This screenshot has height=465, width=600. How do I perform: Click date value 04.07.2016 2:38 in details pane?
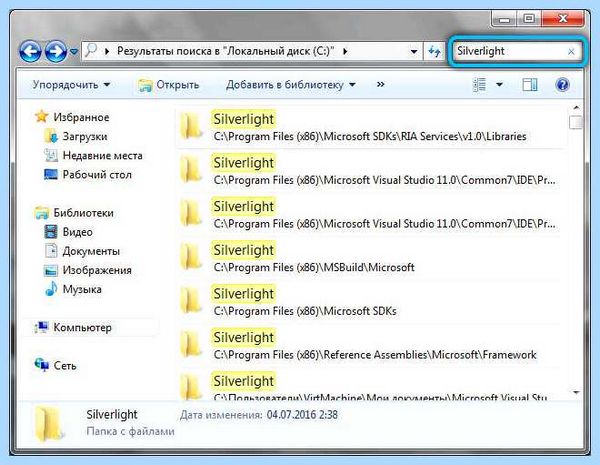click(x=302, y=414)
